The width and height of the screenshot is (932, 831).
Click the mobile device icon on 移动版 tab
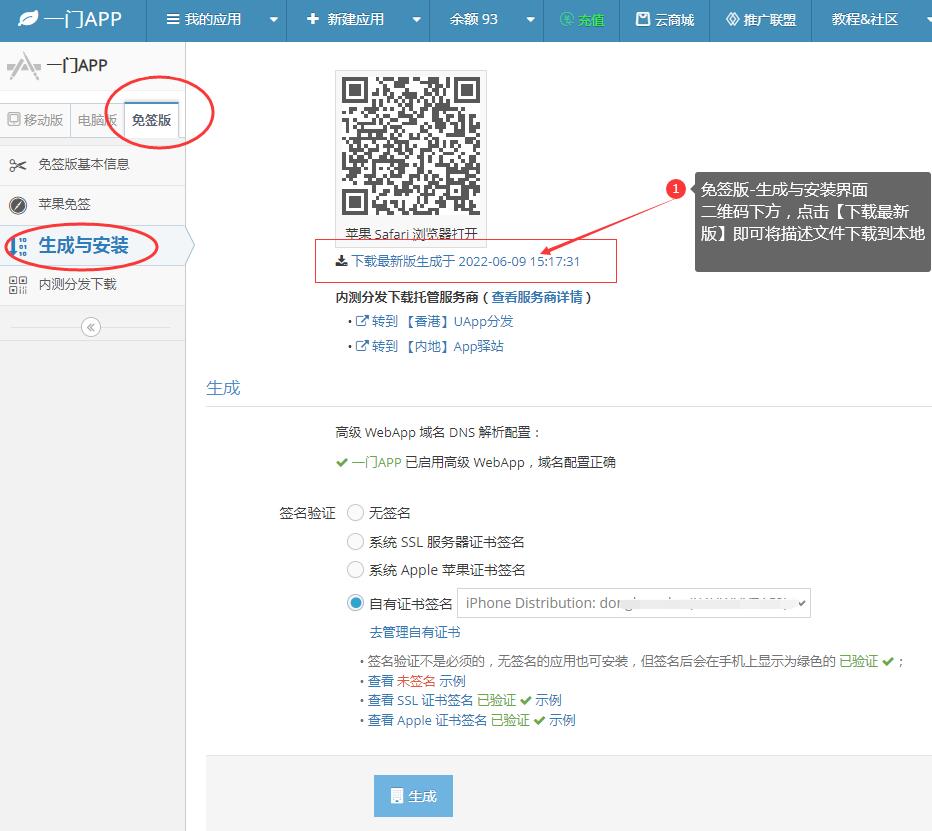tap(14, 119)
